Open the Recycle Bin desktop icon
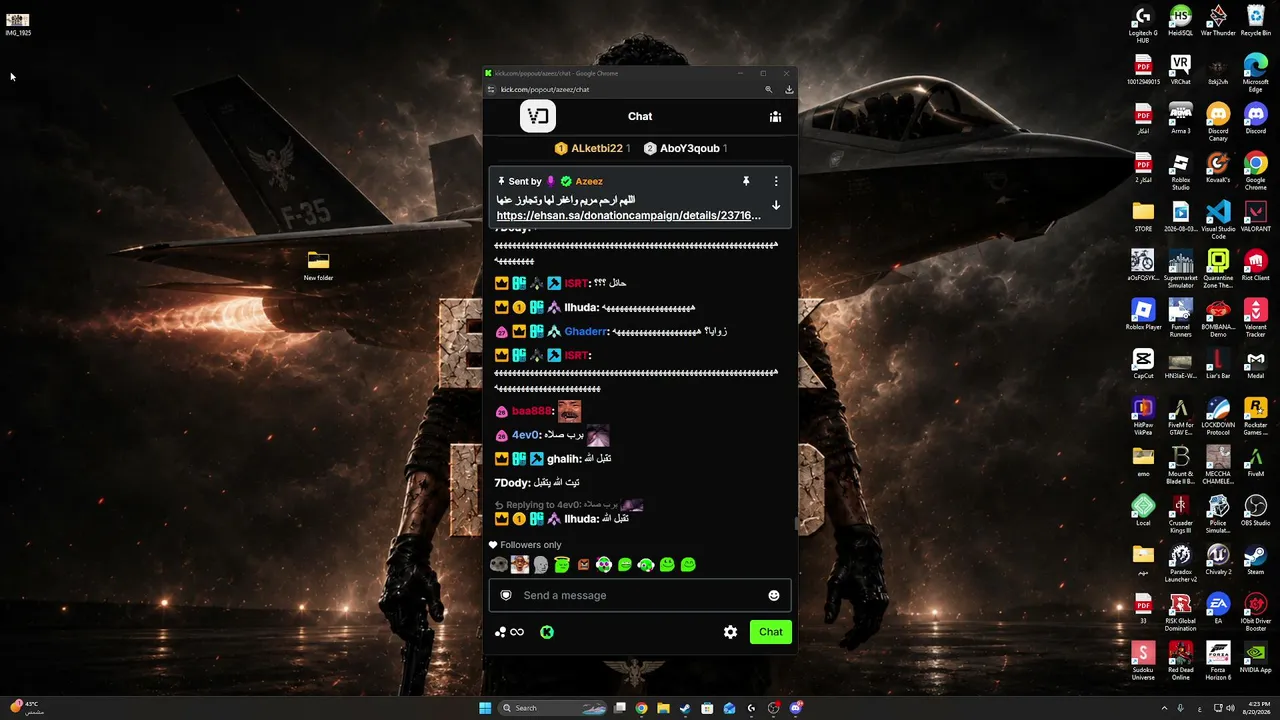Viewport: 1280px width, 720px height. [1256, 20]
